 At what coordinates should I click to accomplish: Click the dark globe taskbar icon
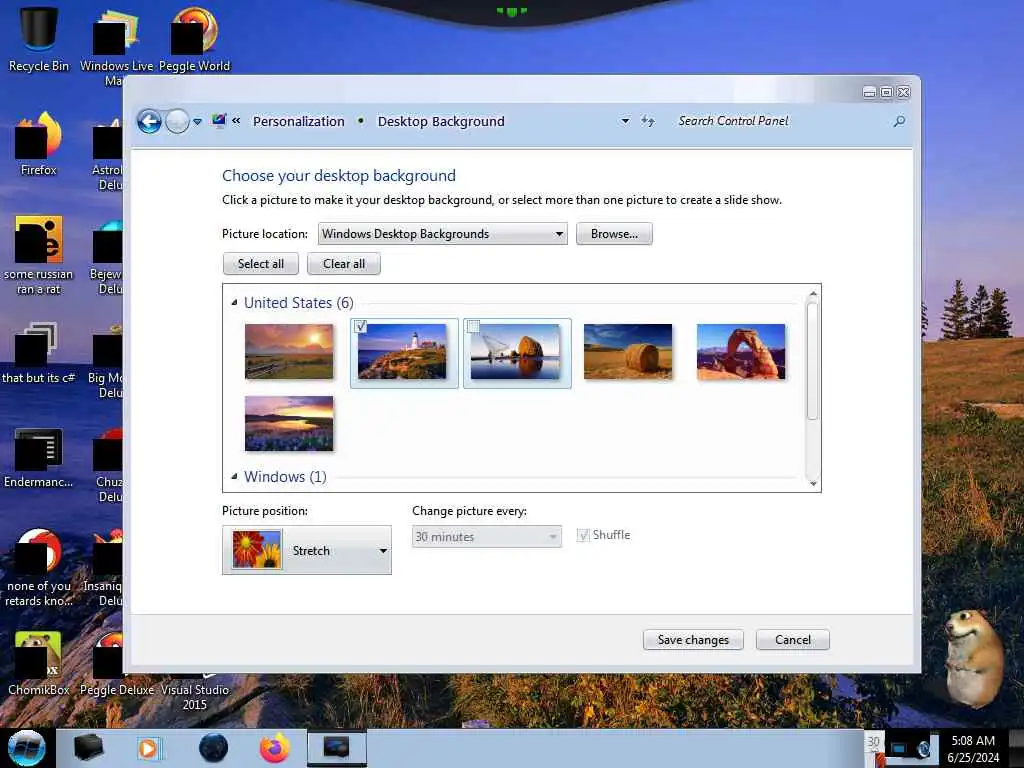pos(214,748)
